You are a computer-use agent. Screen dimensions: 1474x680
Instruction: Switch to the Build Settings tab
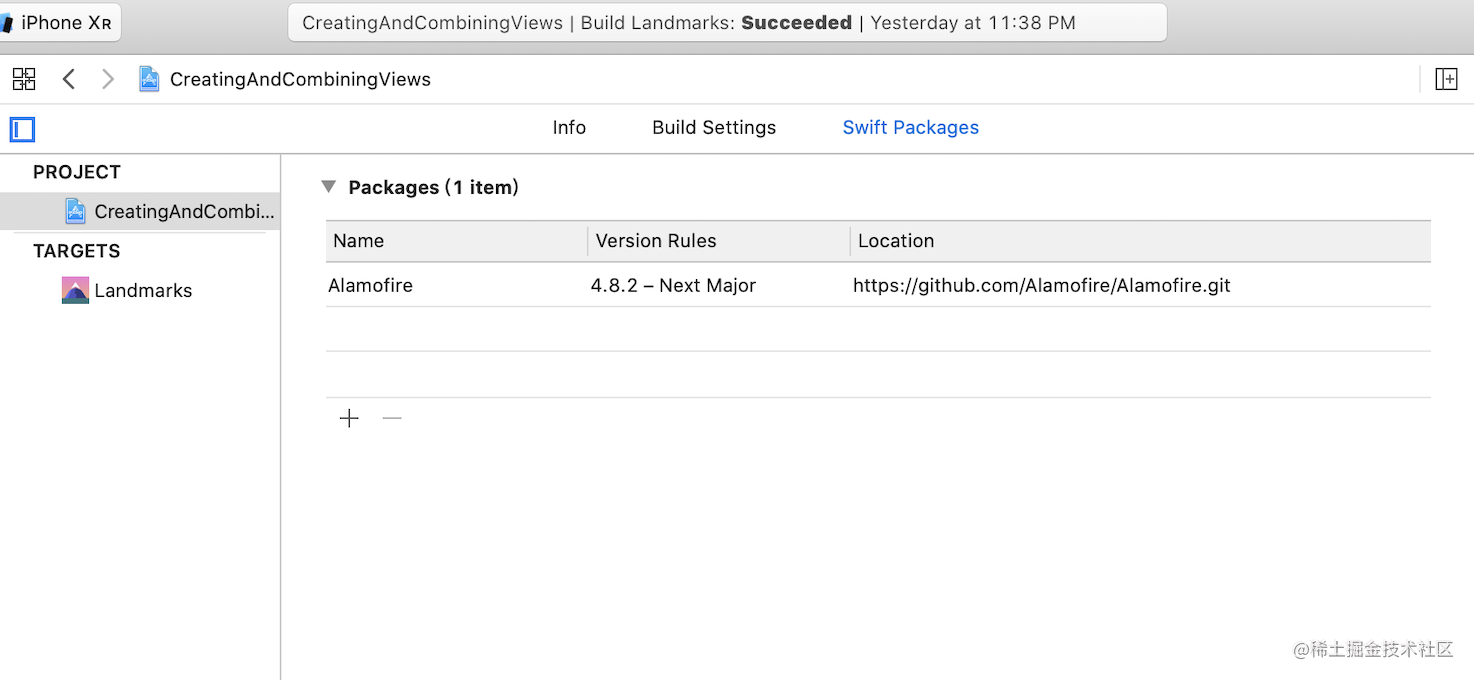[x=714, y=127]
